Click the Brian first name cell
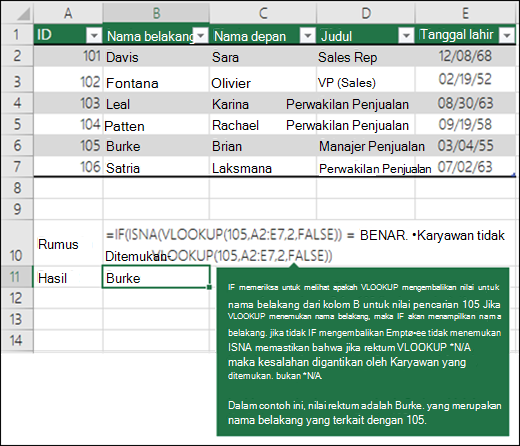Image resolution: width=520 pixels, height=446 pixels. [x=263, y=146]
